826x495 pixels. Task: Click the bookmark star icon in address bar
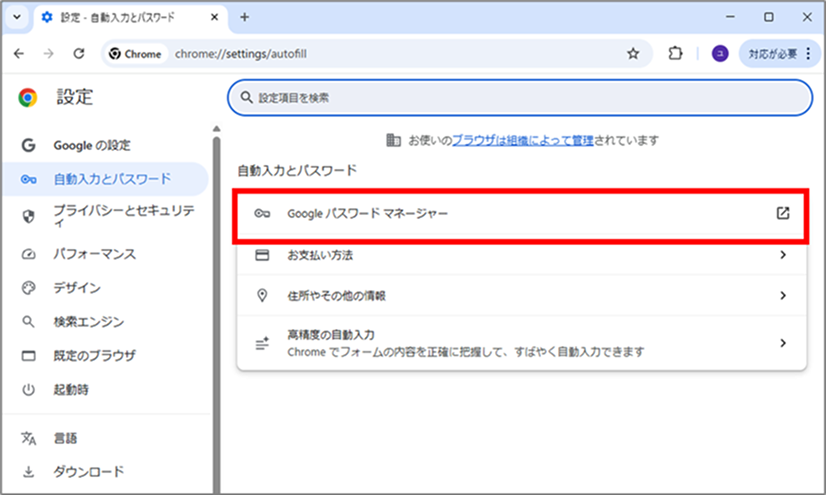tap(632, 54)
